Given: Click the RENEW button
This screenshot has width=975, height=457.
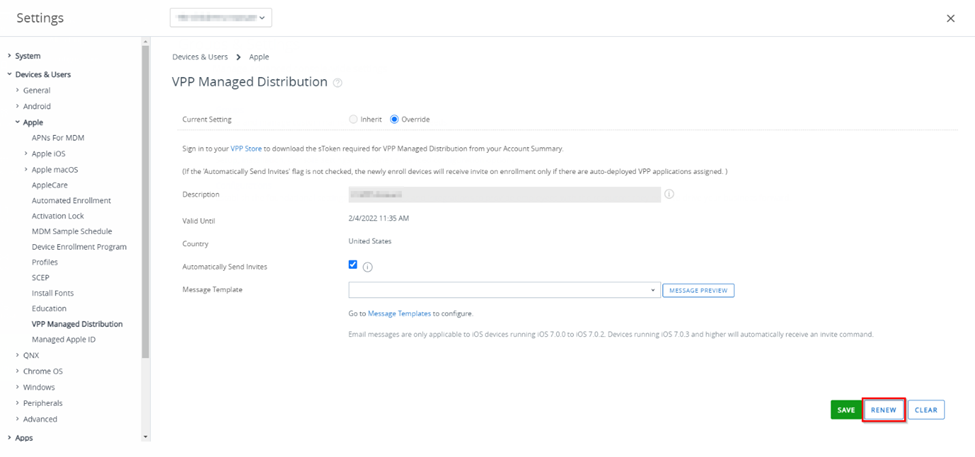Looking at the screenshot, I should (x=884, y=410).
